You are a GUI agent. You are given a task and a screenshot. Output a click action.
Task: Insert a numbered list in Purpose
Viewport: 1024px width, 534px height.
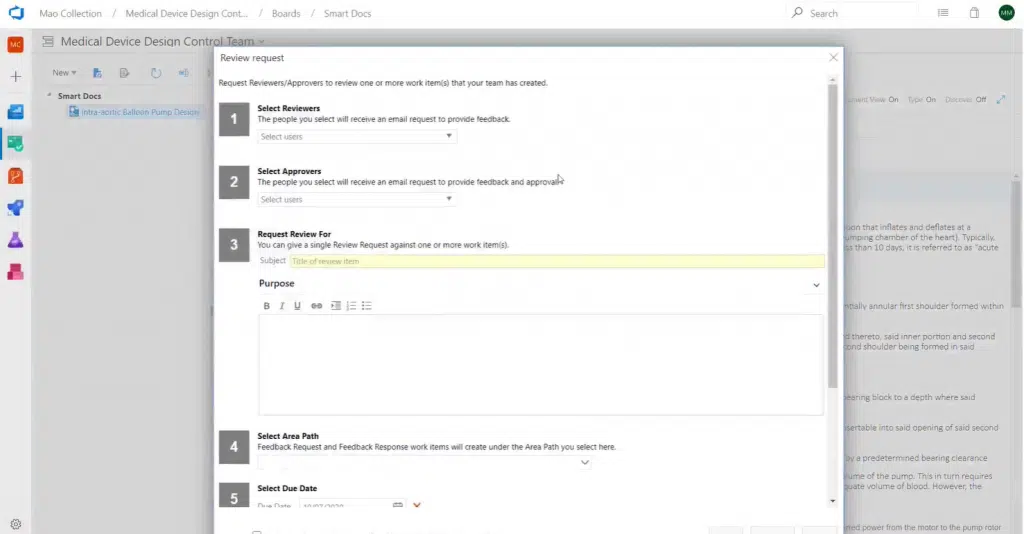coord(351,306)
